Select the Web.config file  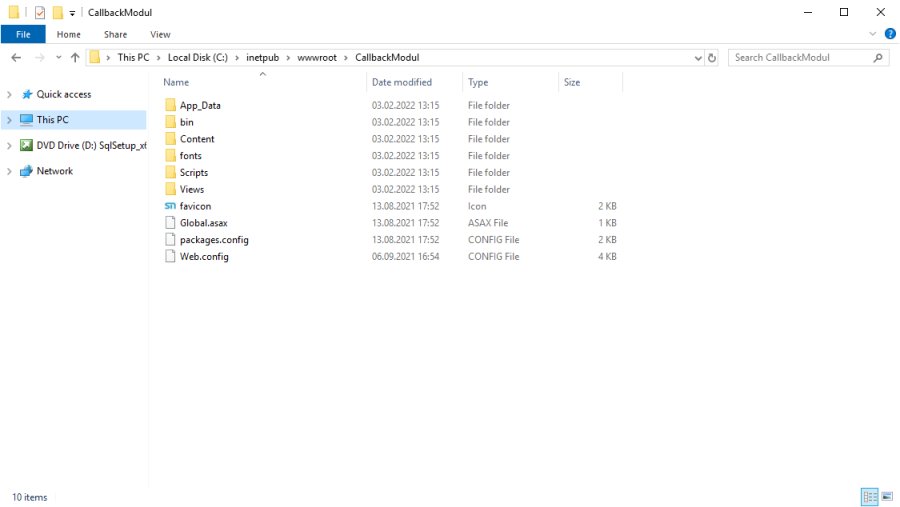[x=204, y=257]
